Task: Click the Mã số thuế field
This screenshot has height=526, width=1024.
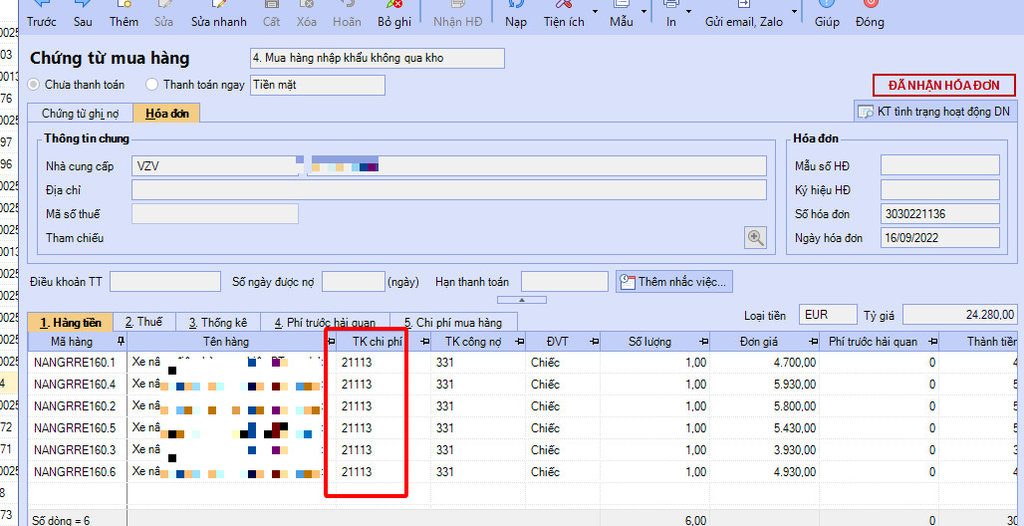Action: point(215,214)
